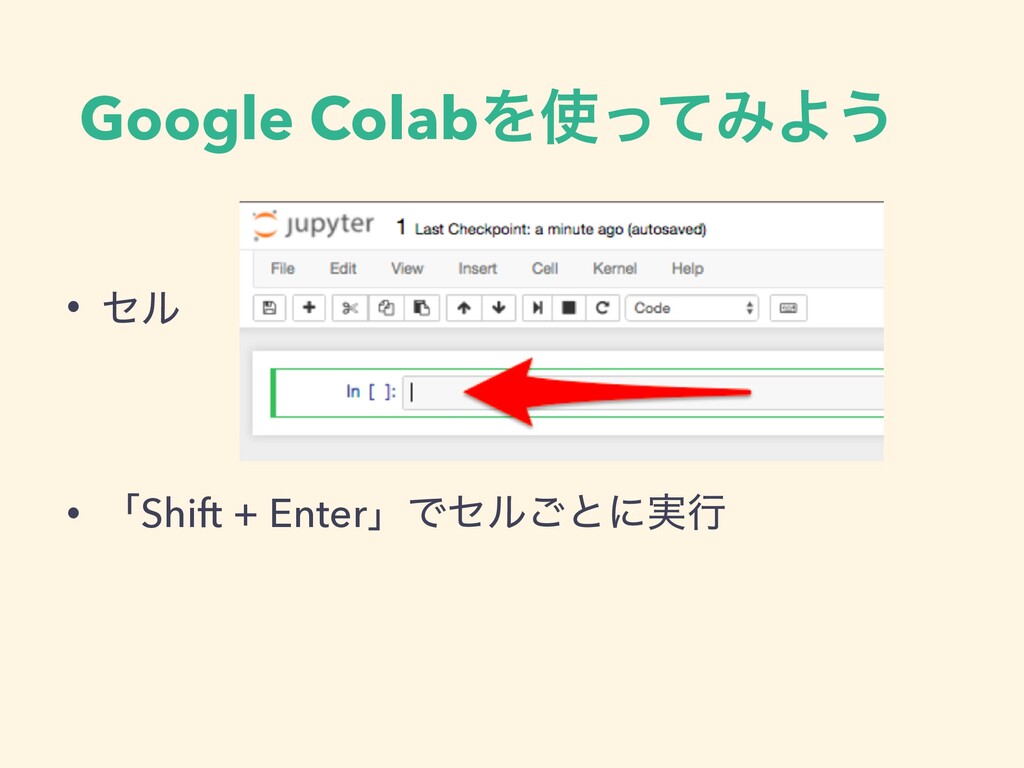Open the Kernel menu
Image resolution: width=1024 pixels, height=768 pixels.
(x=615, y=268)
